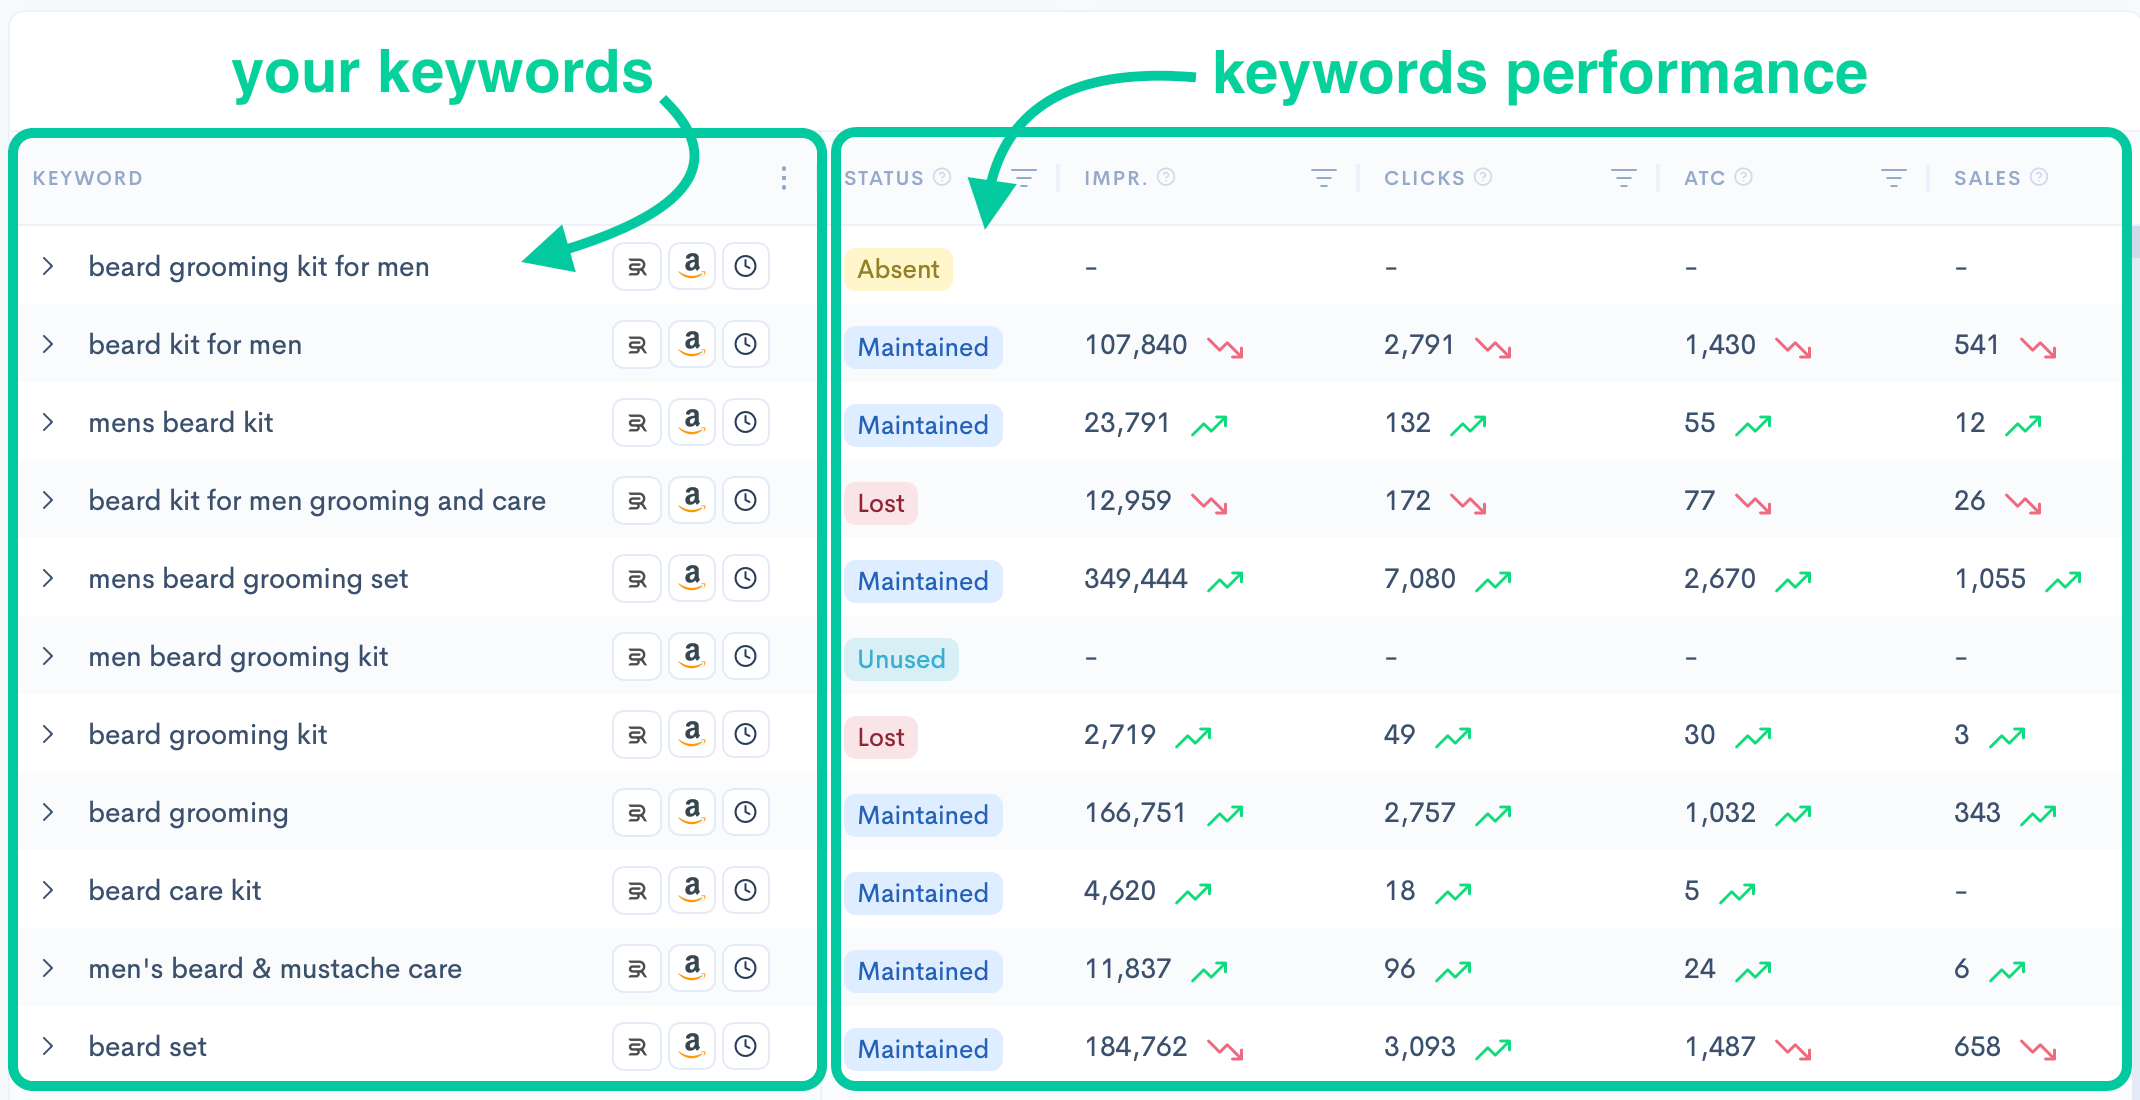This screenshot has height=1100, width=2140.
Task: Open the Status column filter
Action: point(1023,178)
